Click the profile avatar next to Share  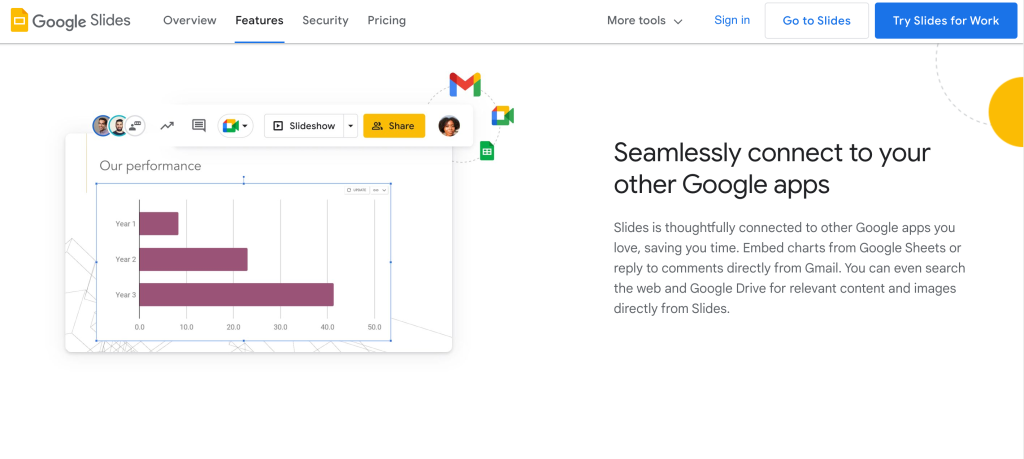pos(449,126)
